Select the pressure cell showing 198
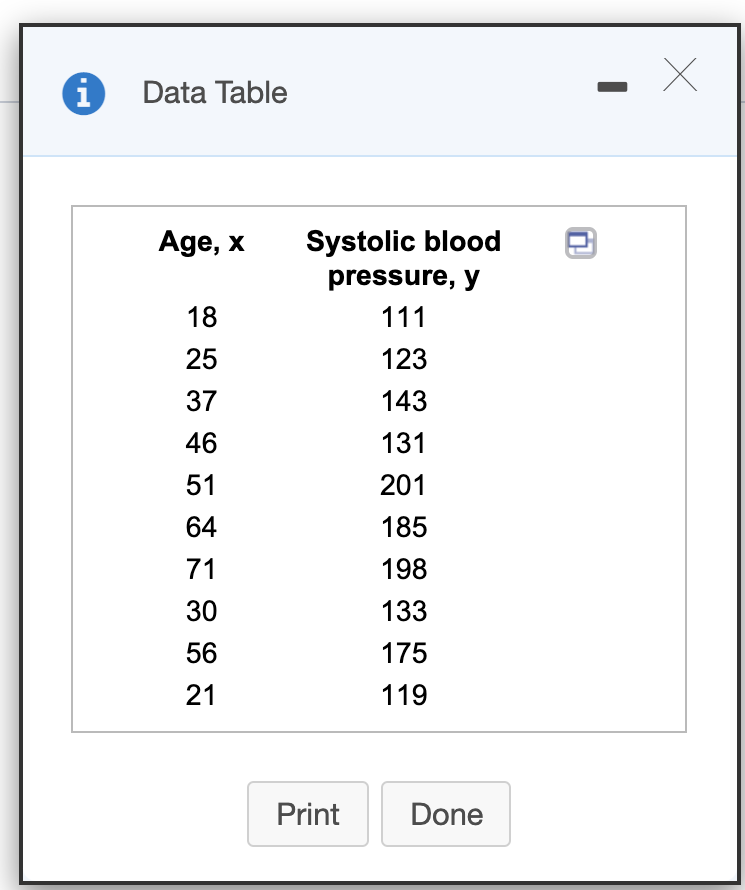 pos(403,569)
